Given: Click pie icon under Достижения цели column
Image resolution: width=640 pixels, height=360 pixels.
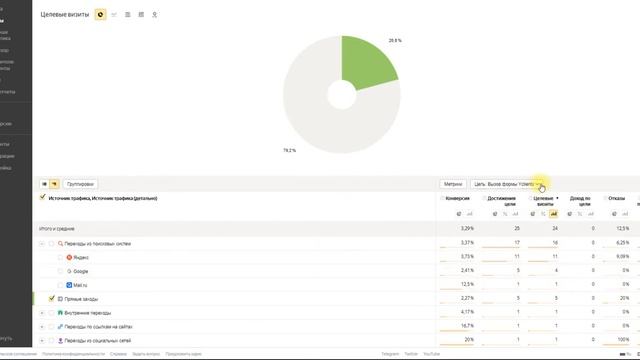Looking at the screenshot, I should (495, 214).
